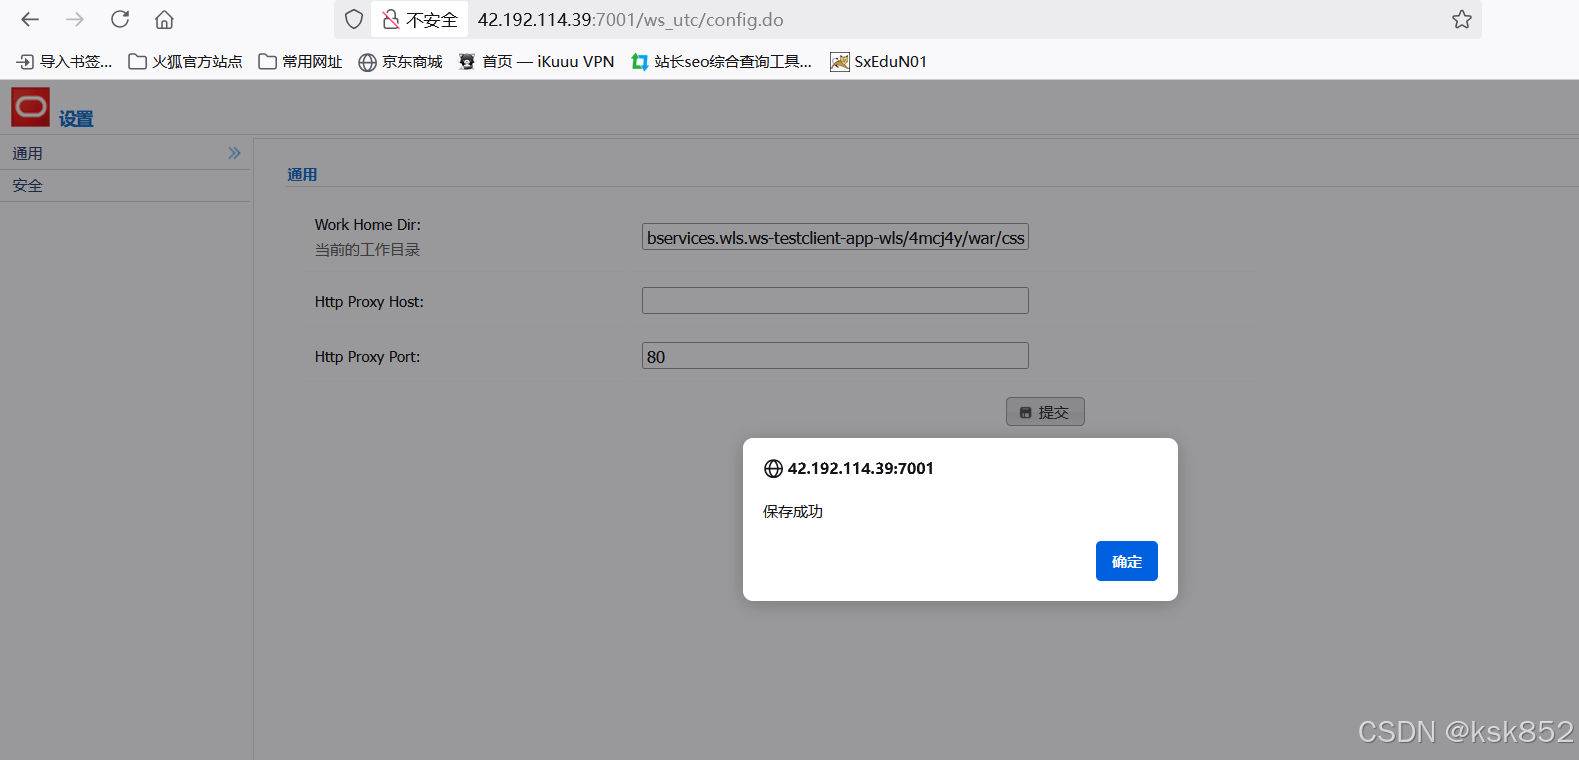
Task: Select the 安全 sidebar menu item
Action: [x=125, y=186]
